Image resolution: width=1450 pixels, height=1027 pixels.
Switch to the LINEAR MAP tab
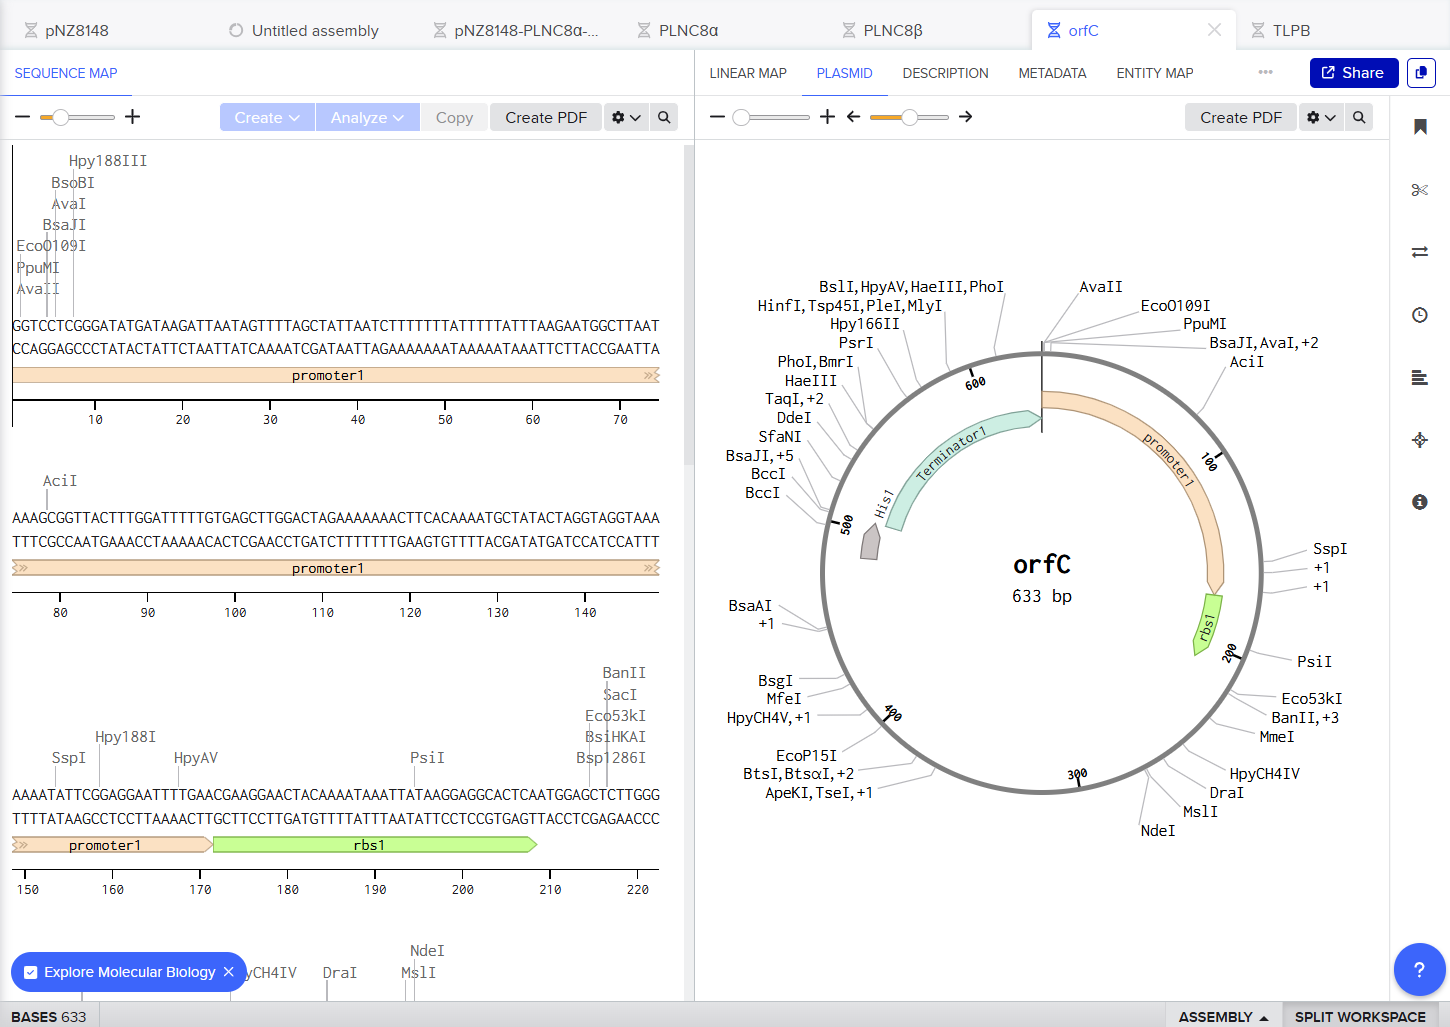pyautogui.click(x=748, y=73)
